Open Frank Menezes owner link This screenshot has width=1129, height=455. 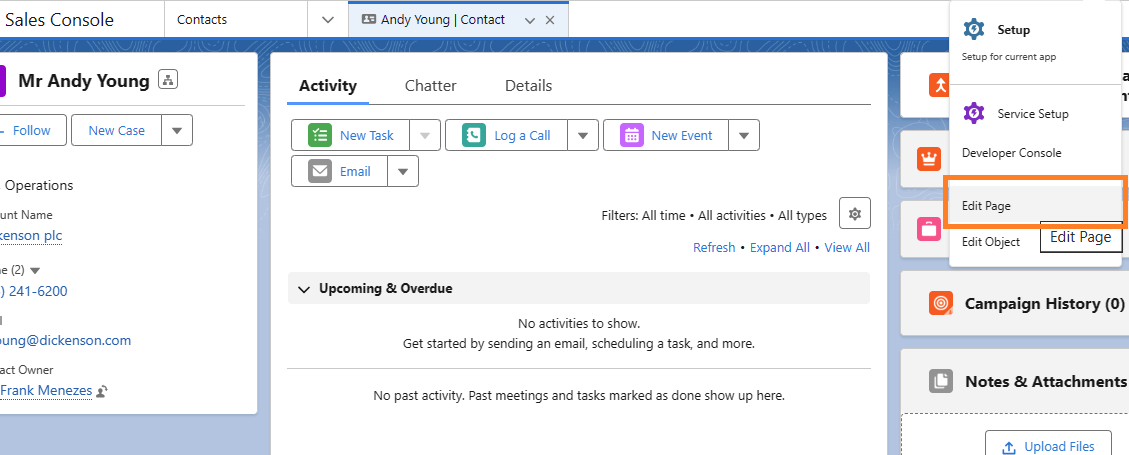click(x=46, y=391)
